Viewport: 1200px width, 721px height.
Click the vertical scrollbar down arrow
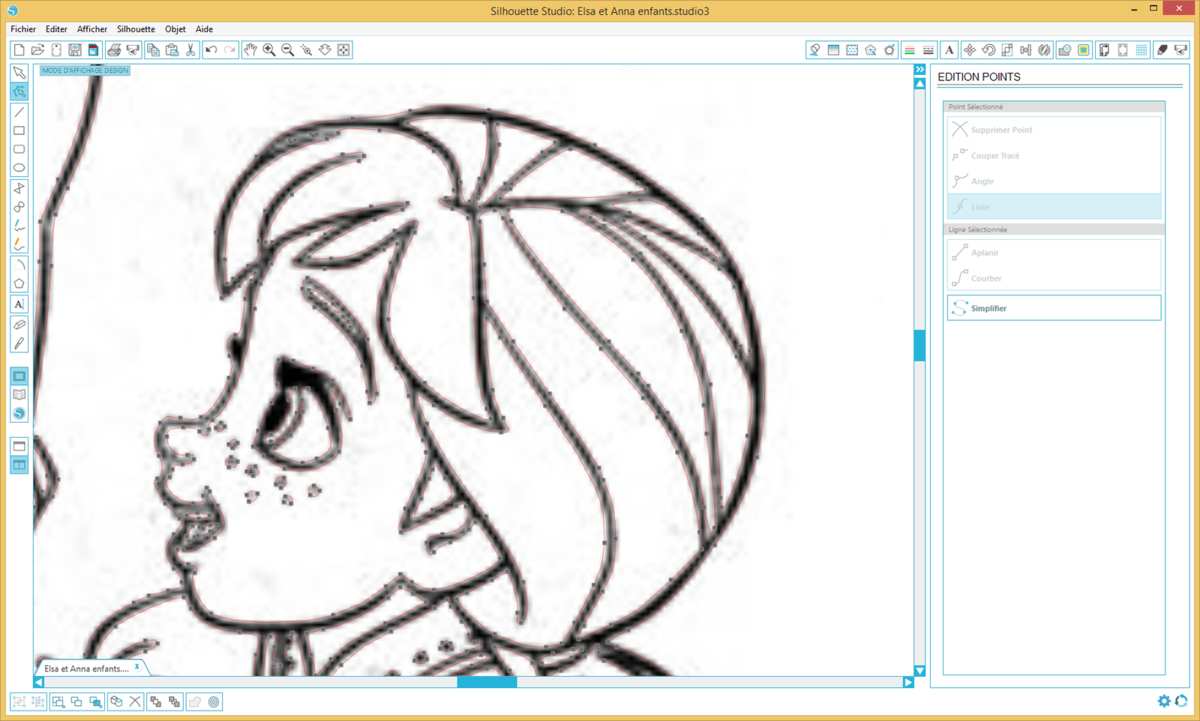tap(920, 670)
